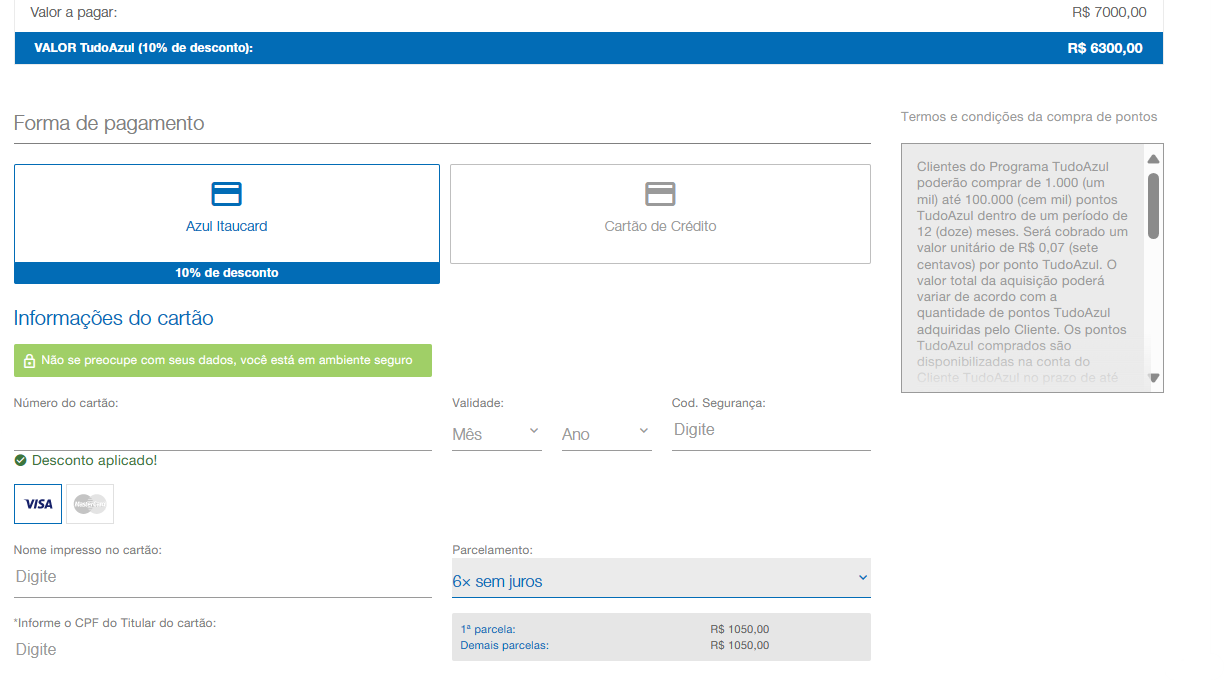Click the Demais parcelas R$ 1050,00 value
The image size is (1224, 681).
tap(740, 646)
